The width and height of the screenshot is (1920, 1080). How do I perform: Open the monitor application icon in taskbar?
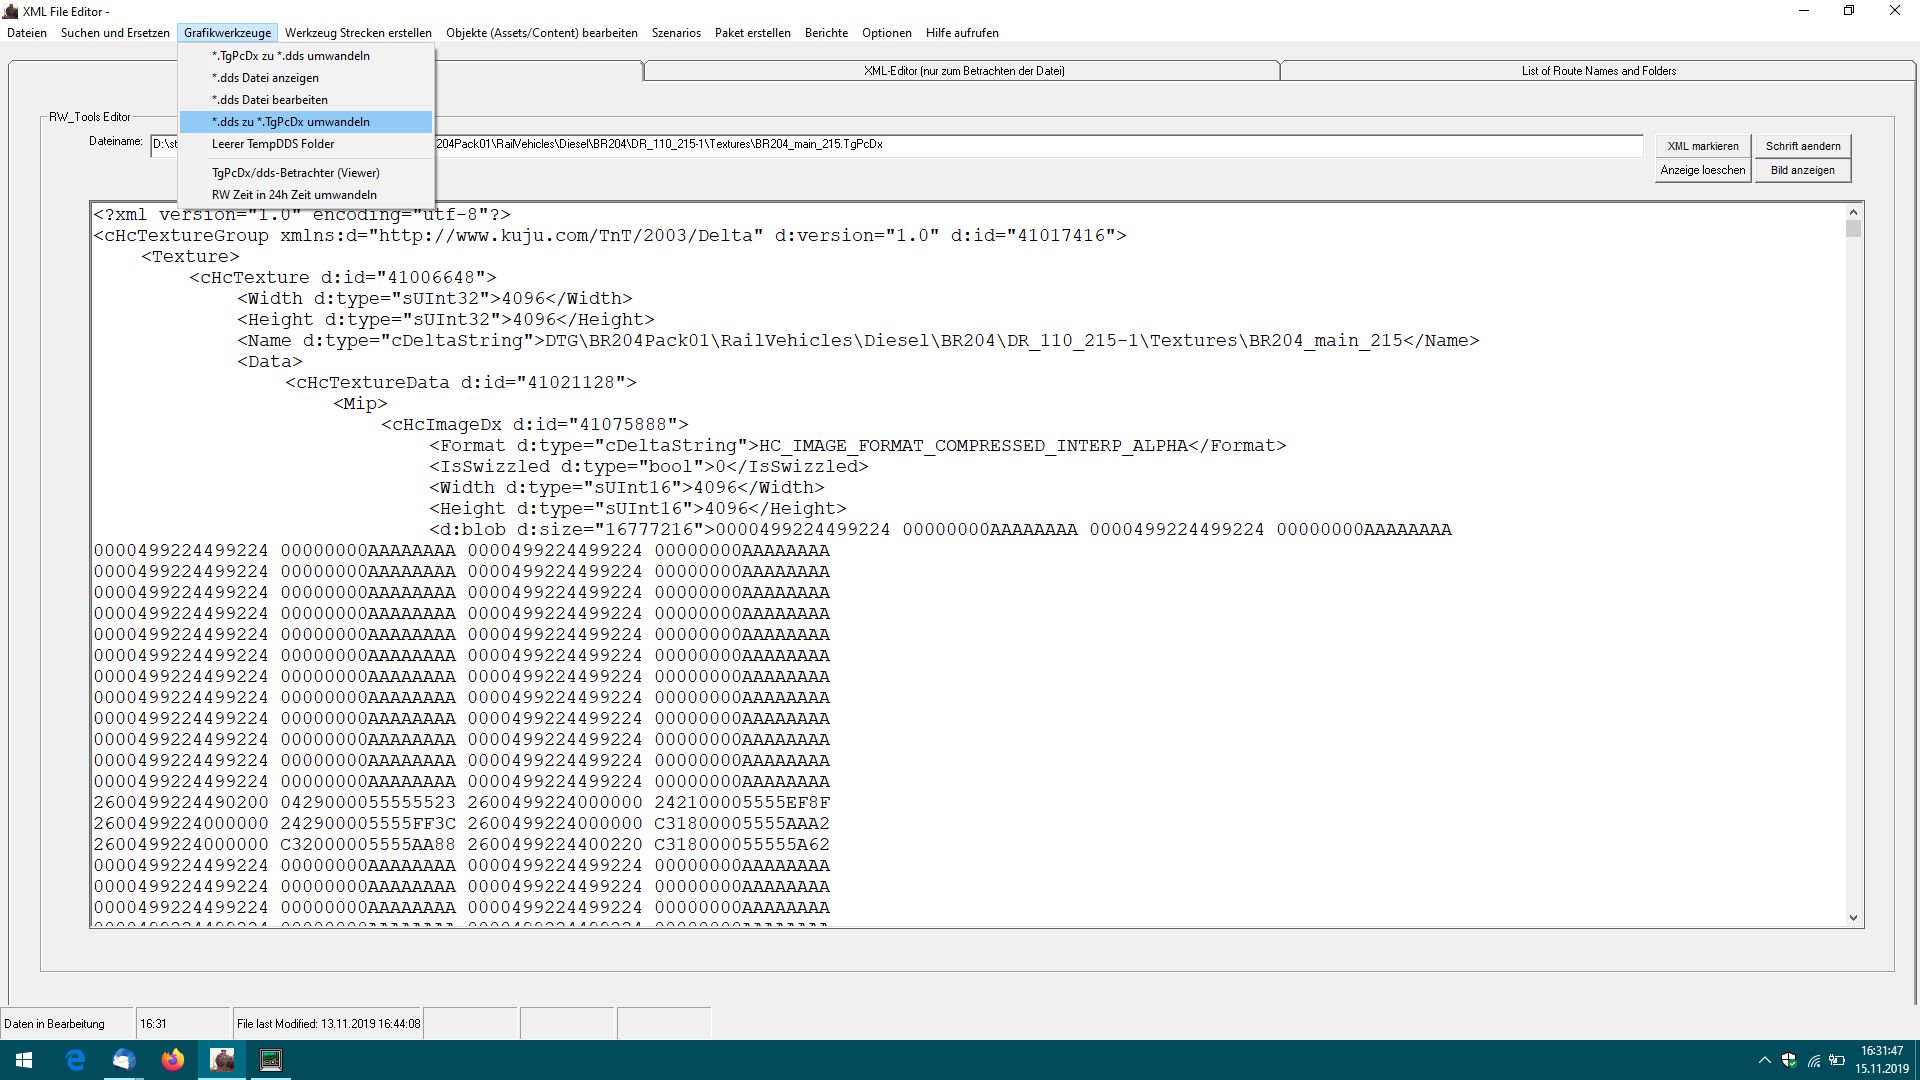[x=271, y=1060]
